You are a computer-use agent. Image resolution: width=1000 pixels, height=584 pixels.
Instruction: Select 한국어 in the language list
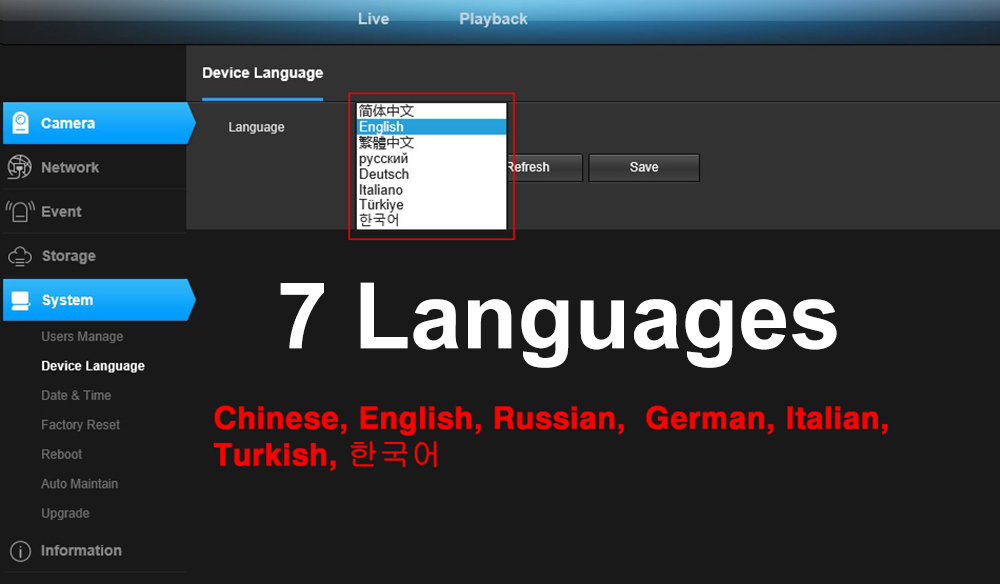pyautogui.click(x=379, y=220)
